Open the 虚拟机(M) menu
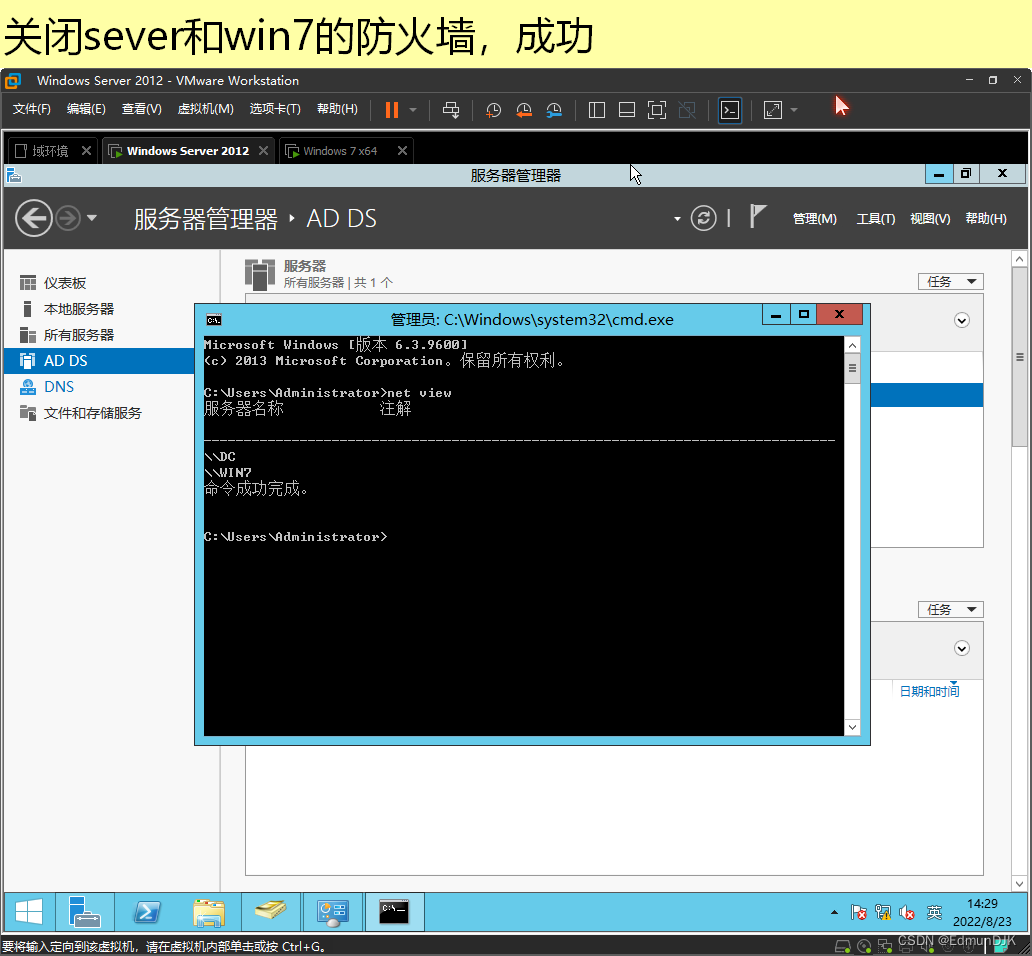 point(205,109)
